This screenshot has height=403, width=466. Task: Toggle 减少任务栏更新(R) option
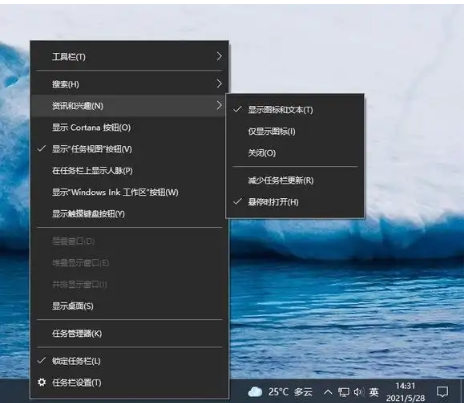tap(295, 180)
